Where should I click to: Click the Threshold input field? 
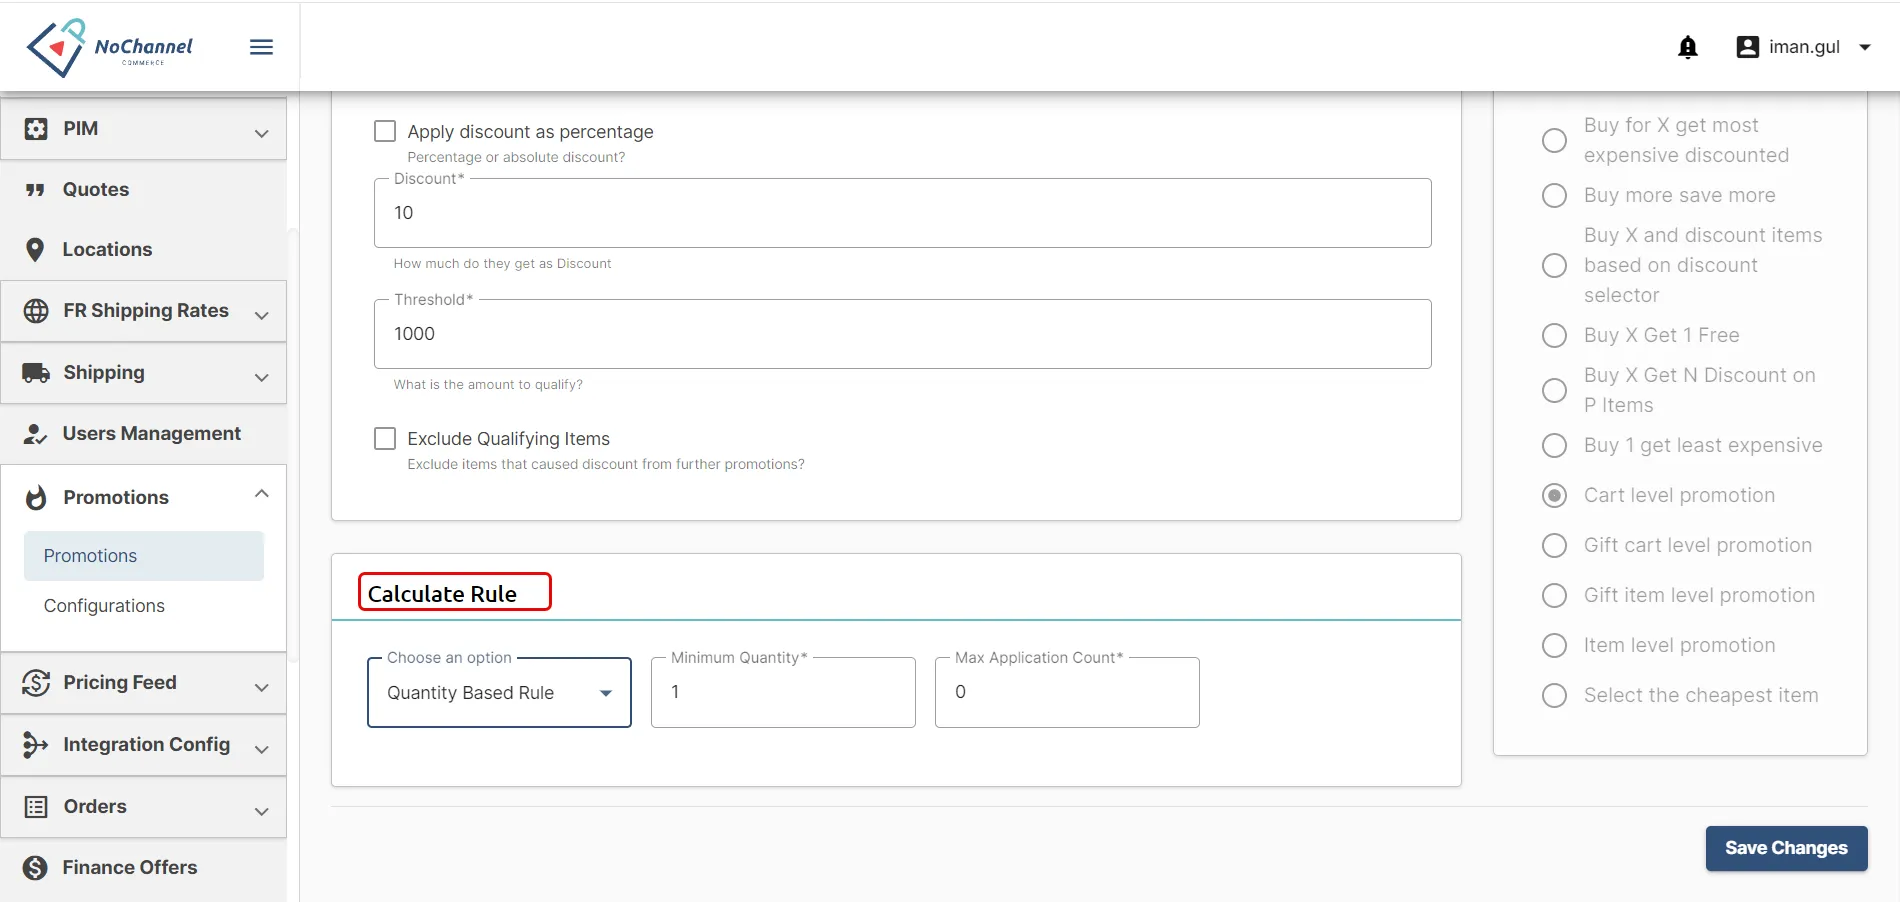point(902,334)
